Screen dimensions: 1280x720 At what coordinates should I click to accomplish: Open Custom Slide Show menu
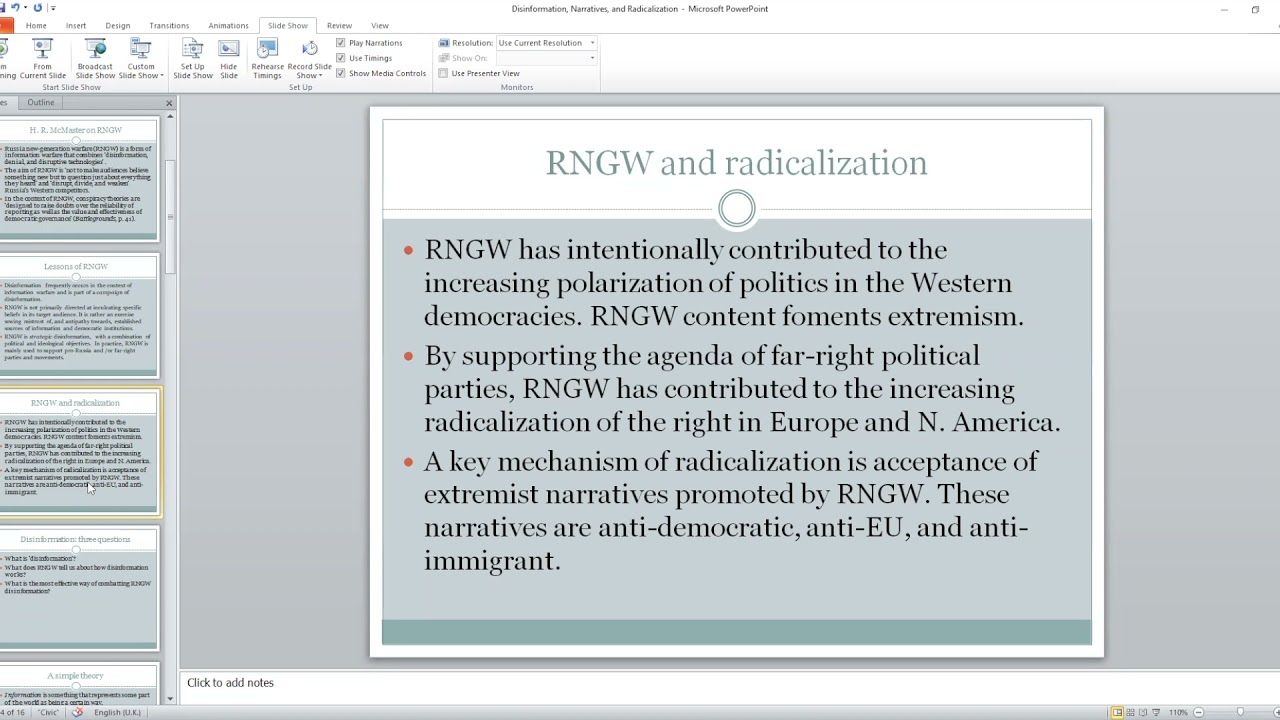click(x=141, y=59)
